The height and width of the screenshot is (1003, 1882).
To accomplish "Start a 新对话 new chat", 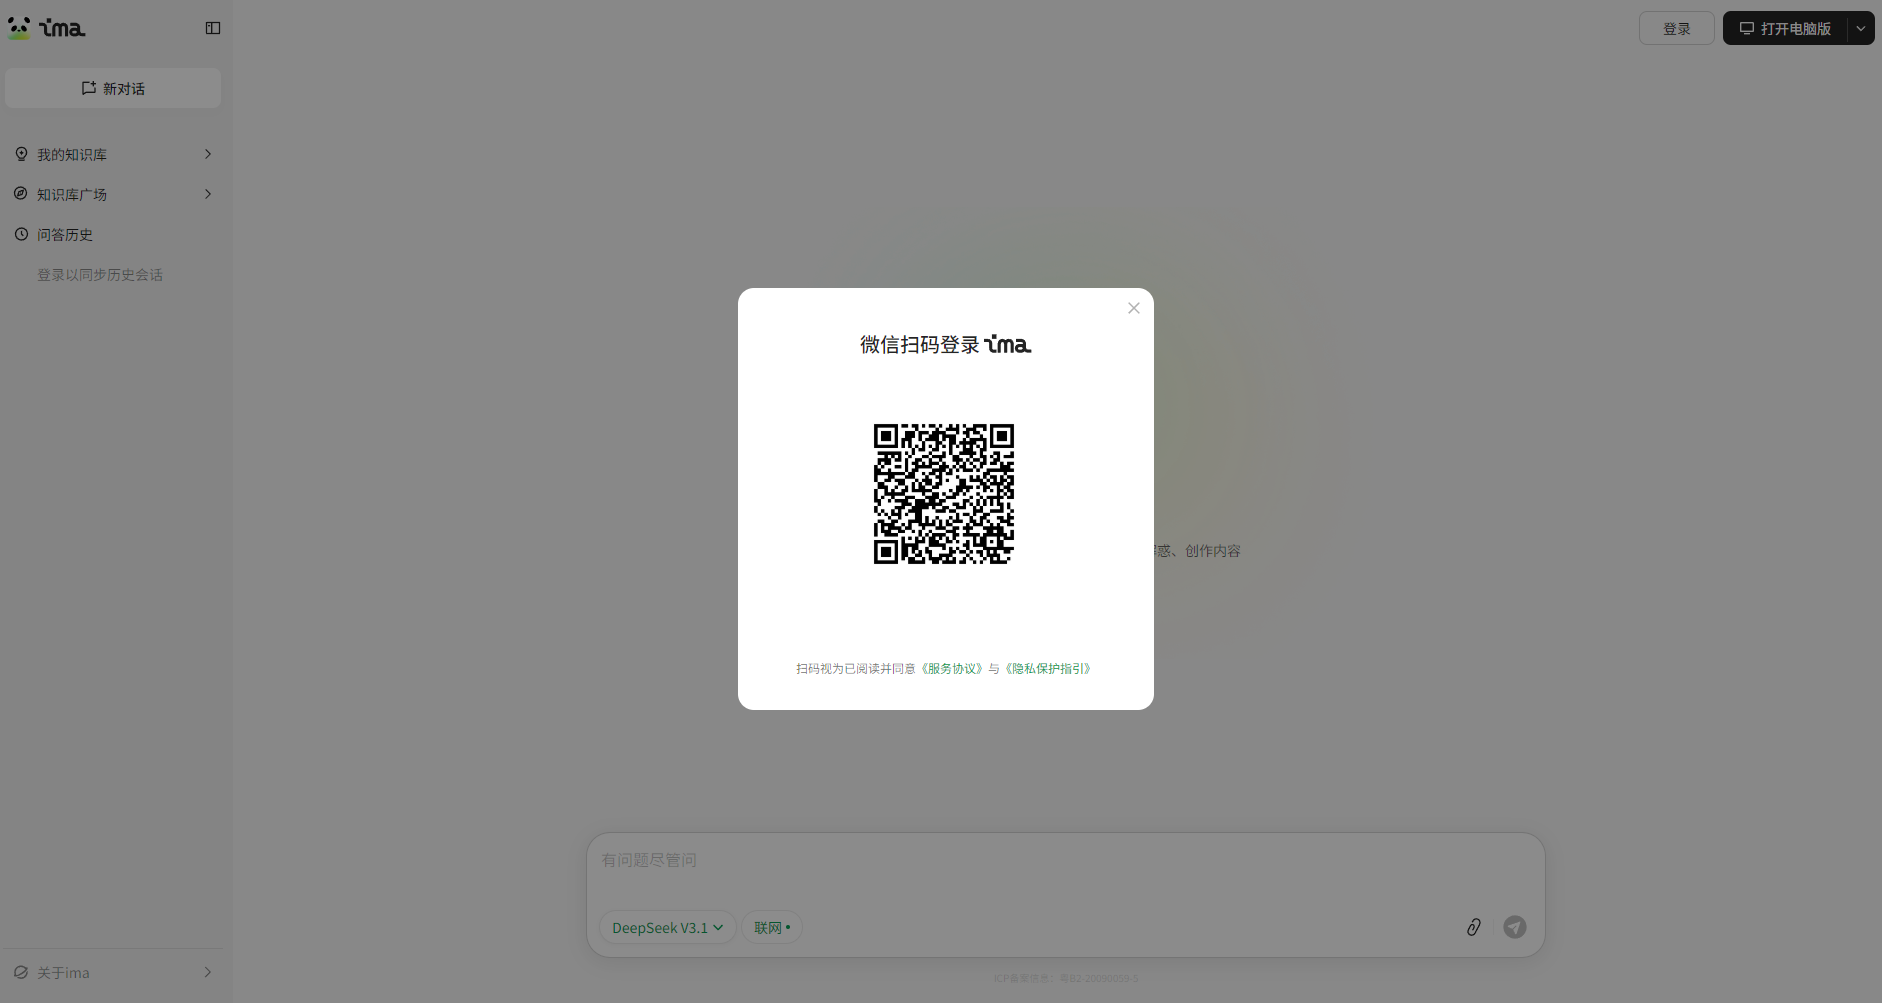I will point(113,88).
